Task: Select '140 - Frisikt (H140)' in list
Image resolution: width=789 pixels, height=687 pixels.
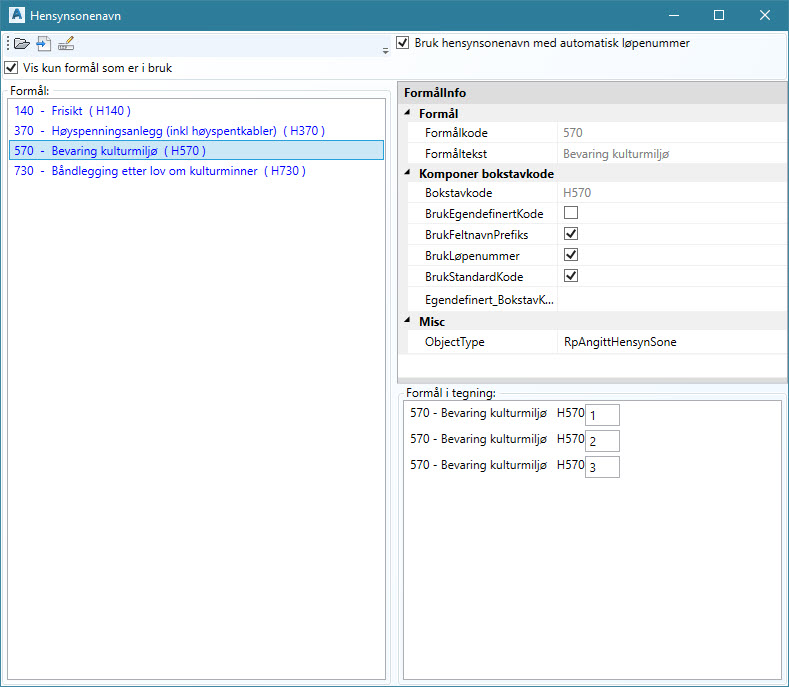Action: click(73, 111)
